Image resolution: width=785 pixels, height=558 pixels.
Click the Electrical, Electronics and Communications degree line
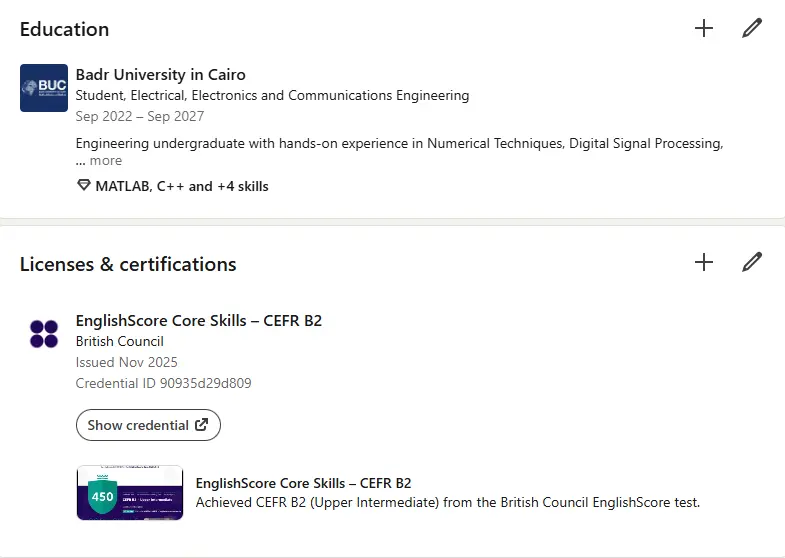272,96
